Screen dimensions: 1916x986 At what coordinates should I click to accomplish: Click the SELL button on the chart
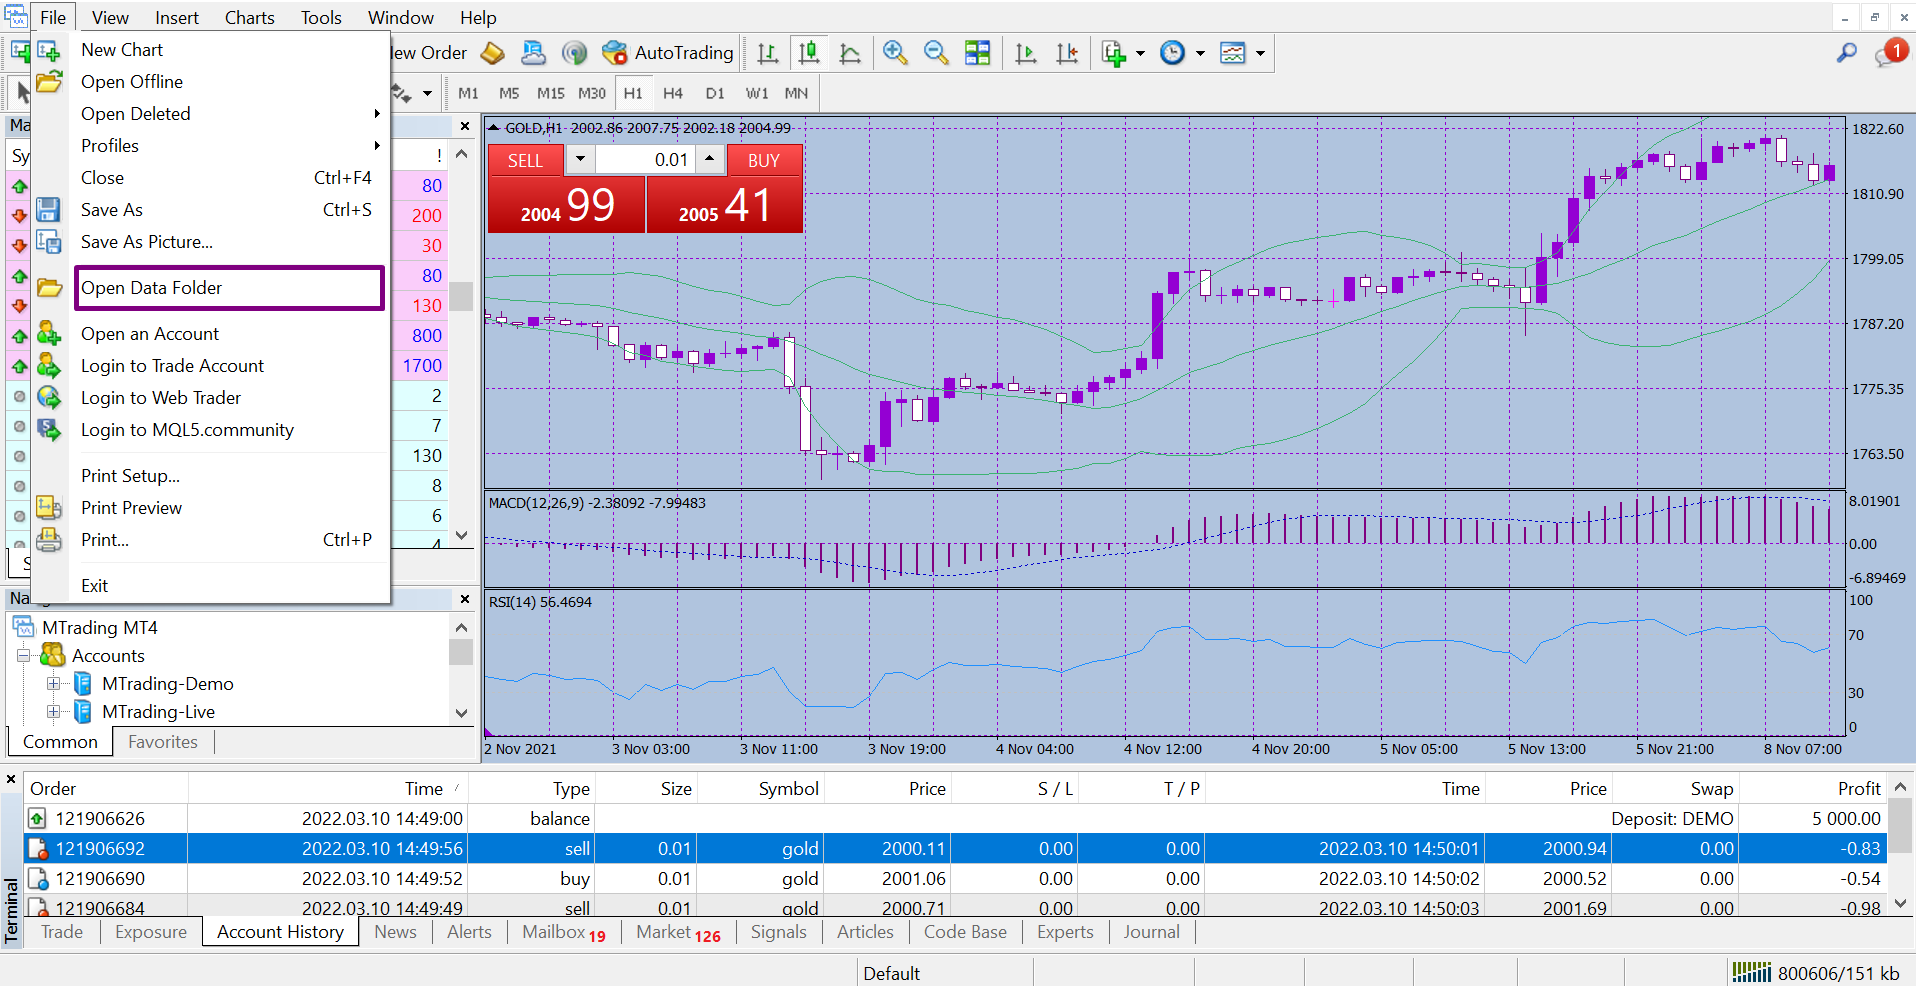(526, 160)
